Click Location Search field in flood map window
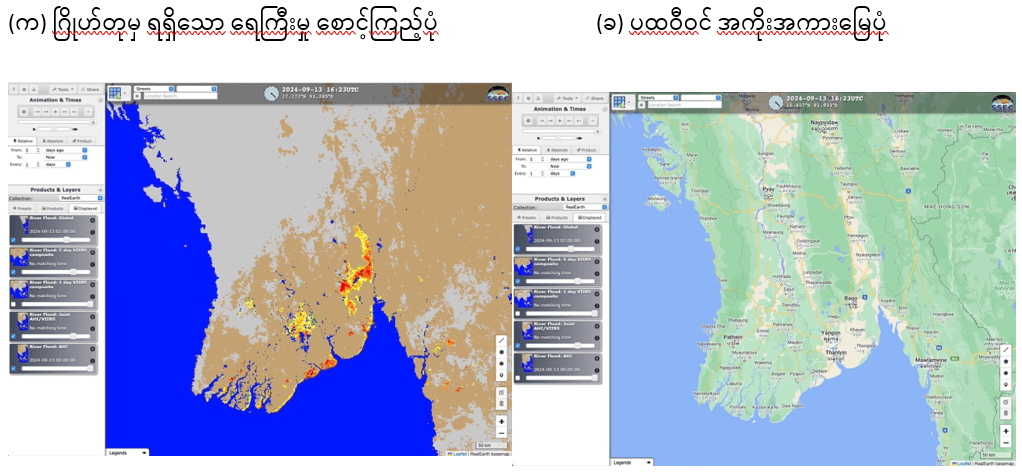Viewport: 1022px width, 472px height. click(x=181, y=96)
